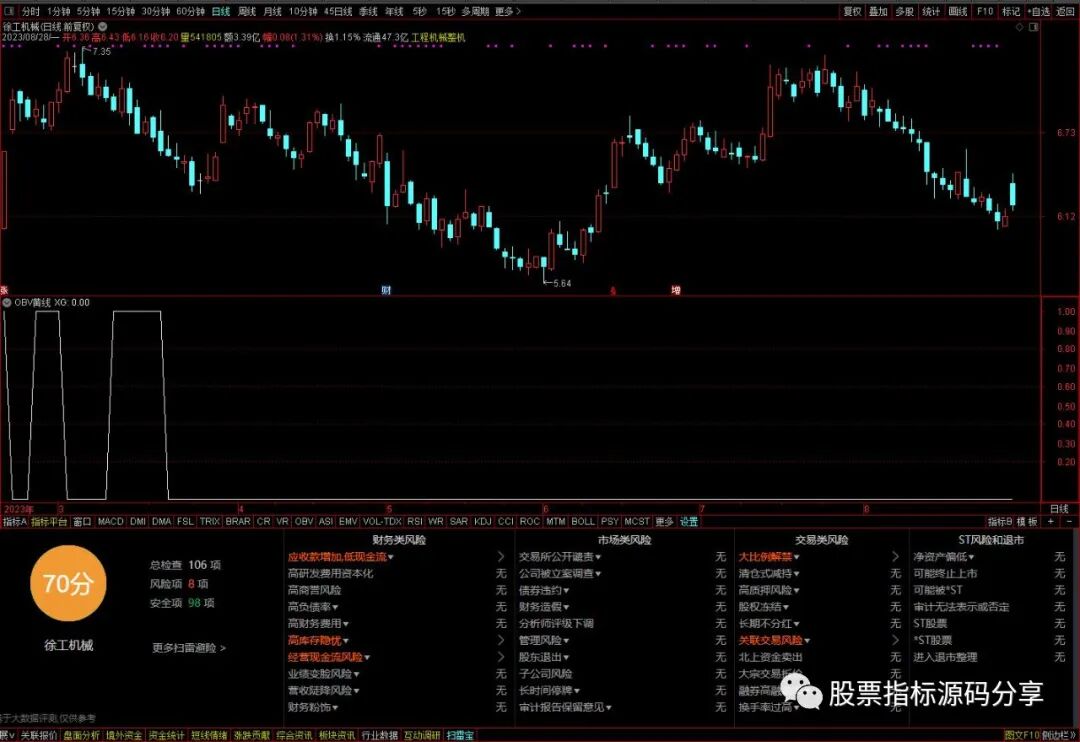
Task: Click the 财 marker on the chart
Action: pyautogui.click(x=386, y=291)
